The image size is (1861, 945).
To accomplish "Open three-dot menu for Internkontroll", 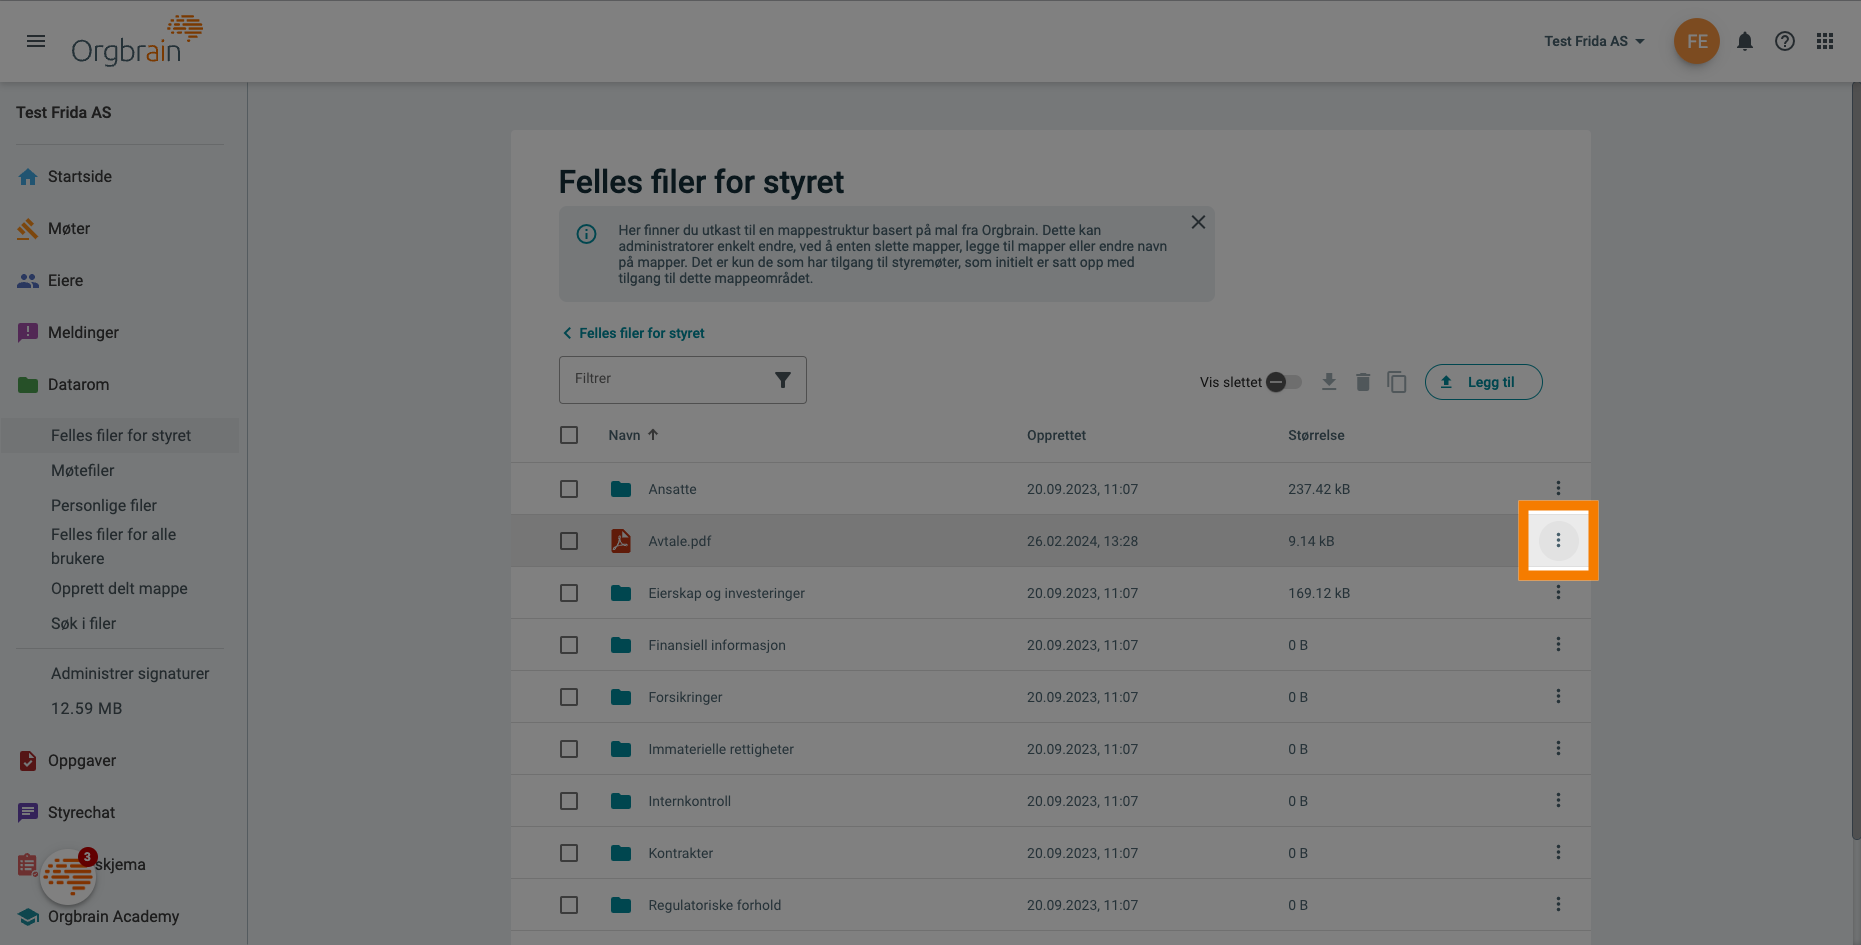I will [x=1558, y=801].
